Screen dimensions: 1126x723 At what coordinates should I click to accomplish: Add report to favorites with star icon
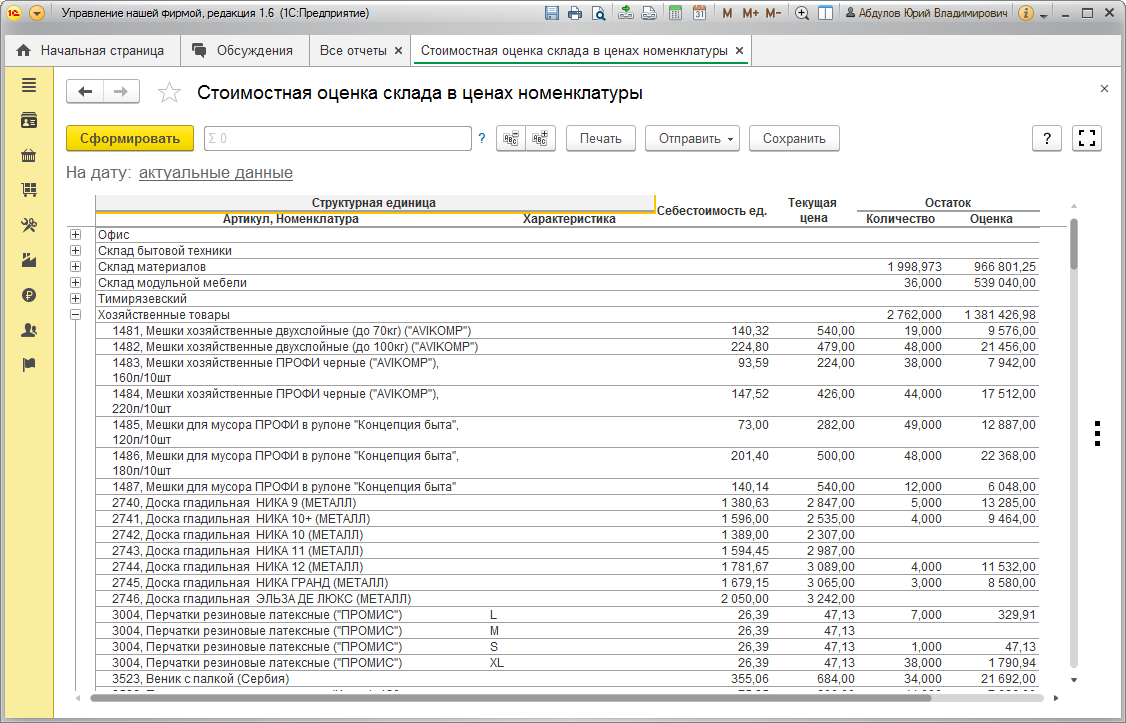(170, 93)
